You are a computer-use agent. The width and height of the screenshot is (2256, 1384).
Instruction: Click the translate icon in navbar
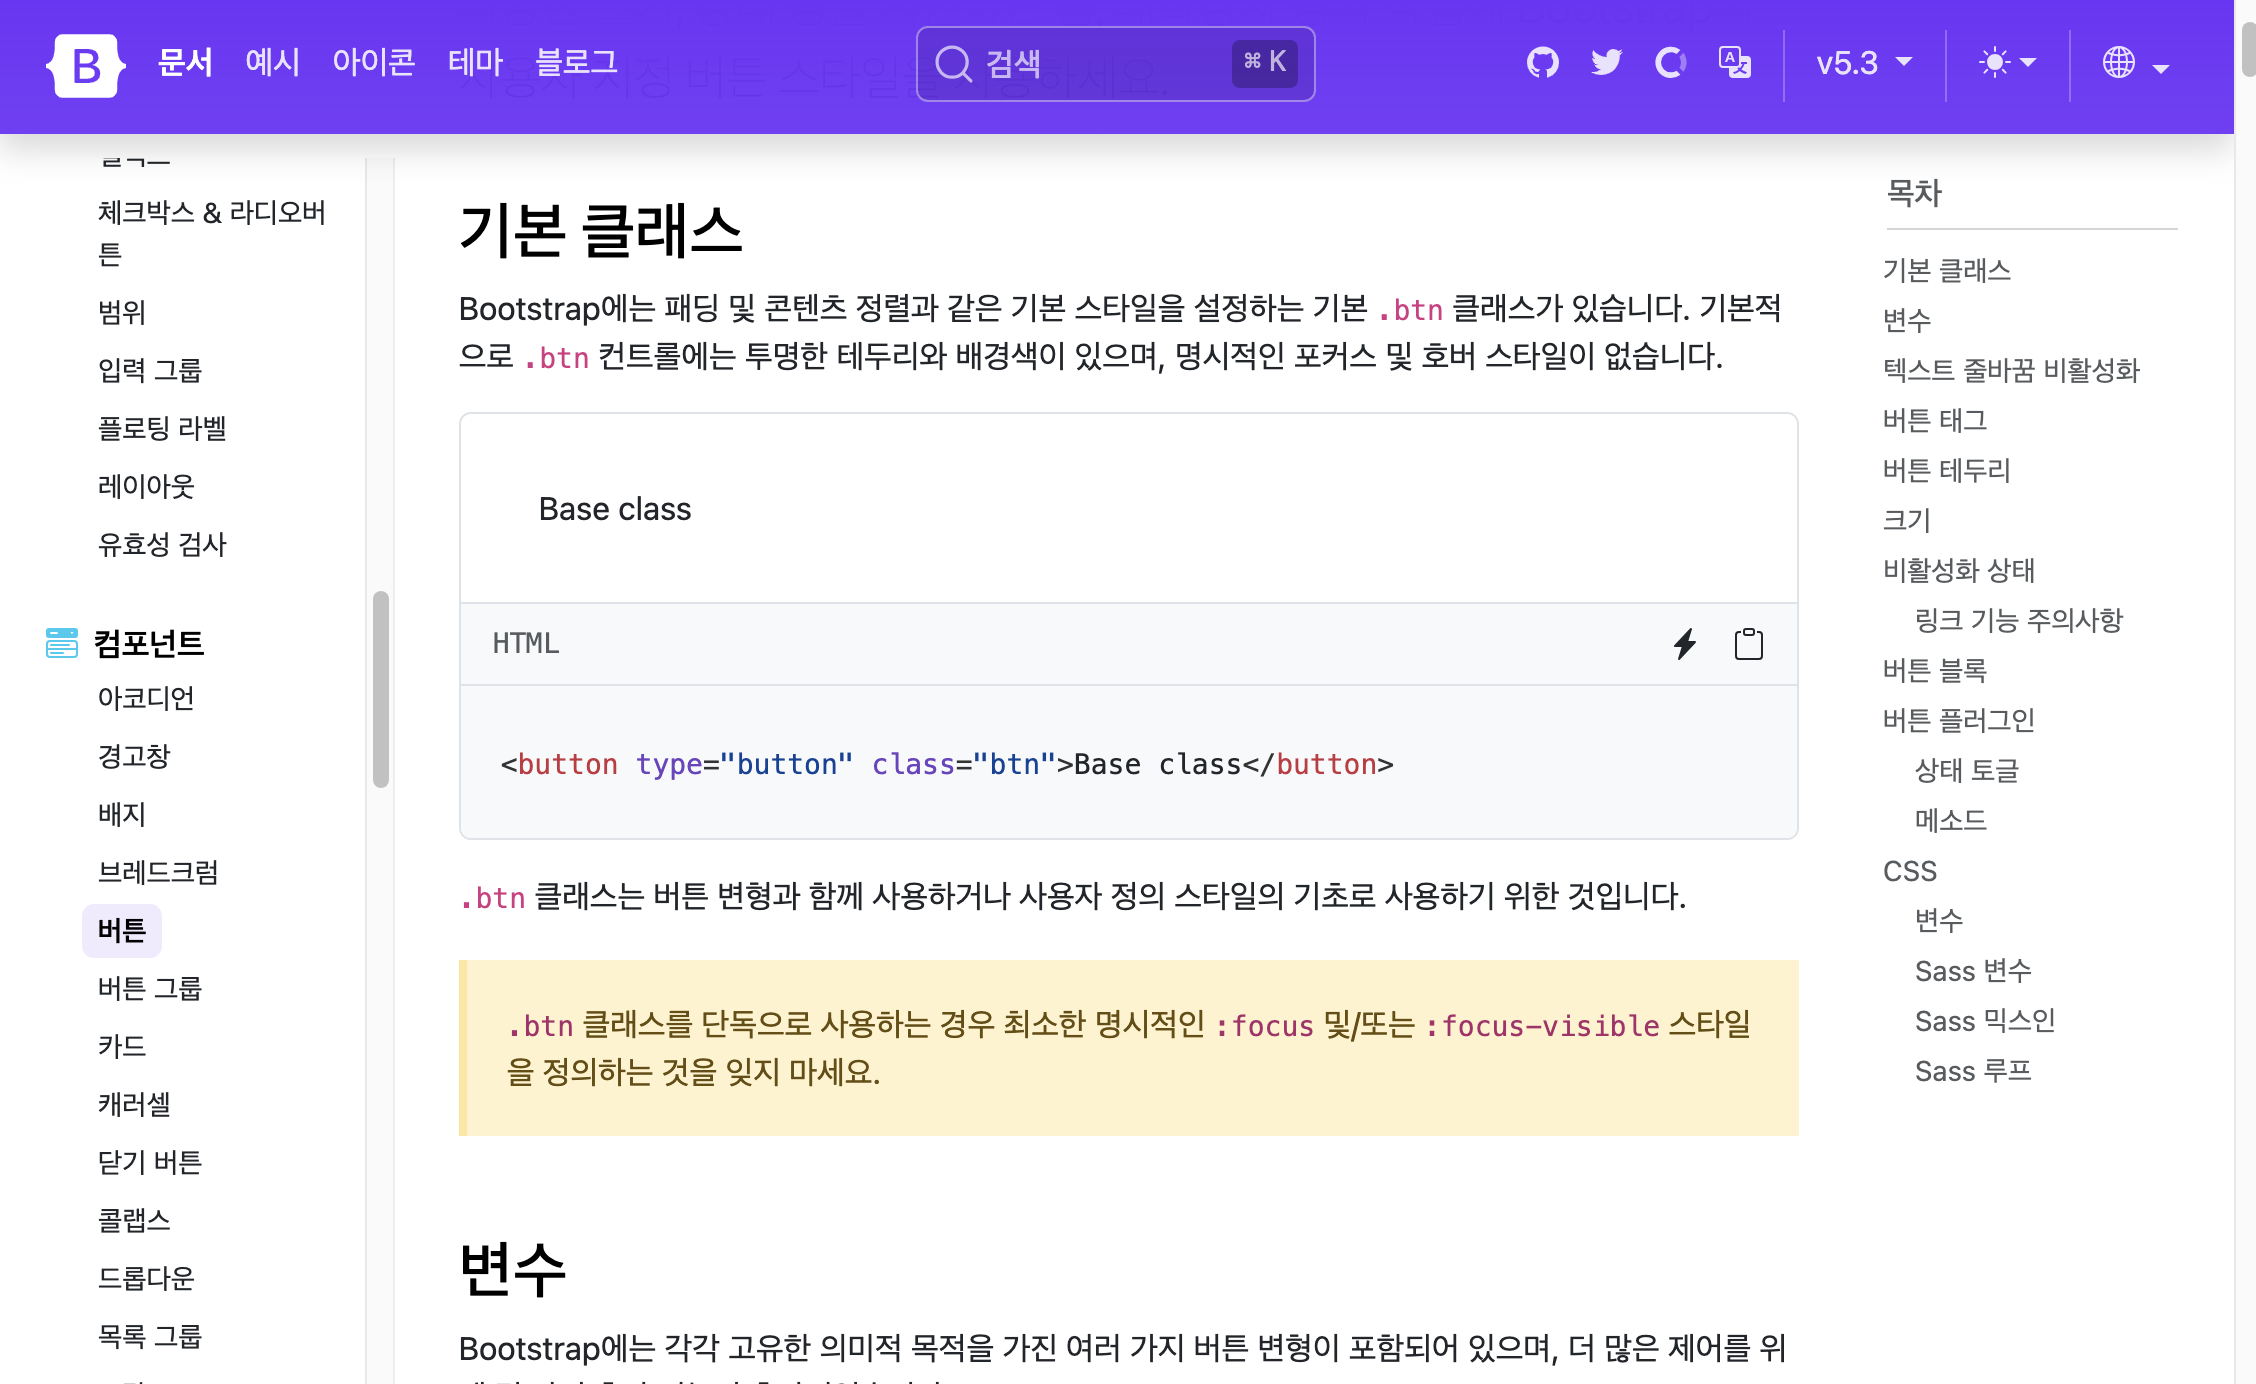tap(1734, 63)
